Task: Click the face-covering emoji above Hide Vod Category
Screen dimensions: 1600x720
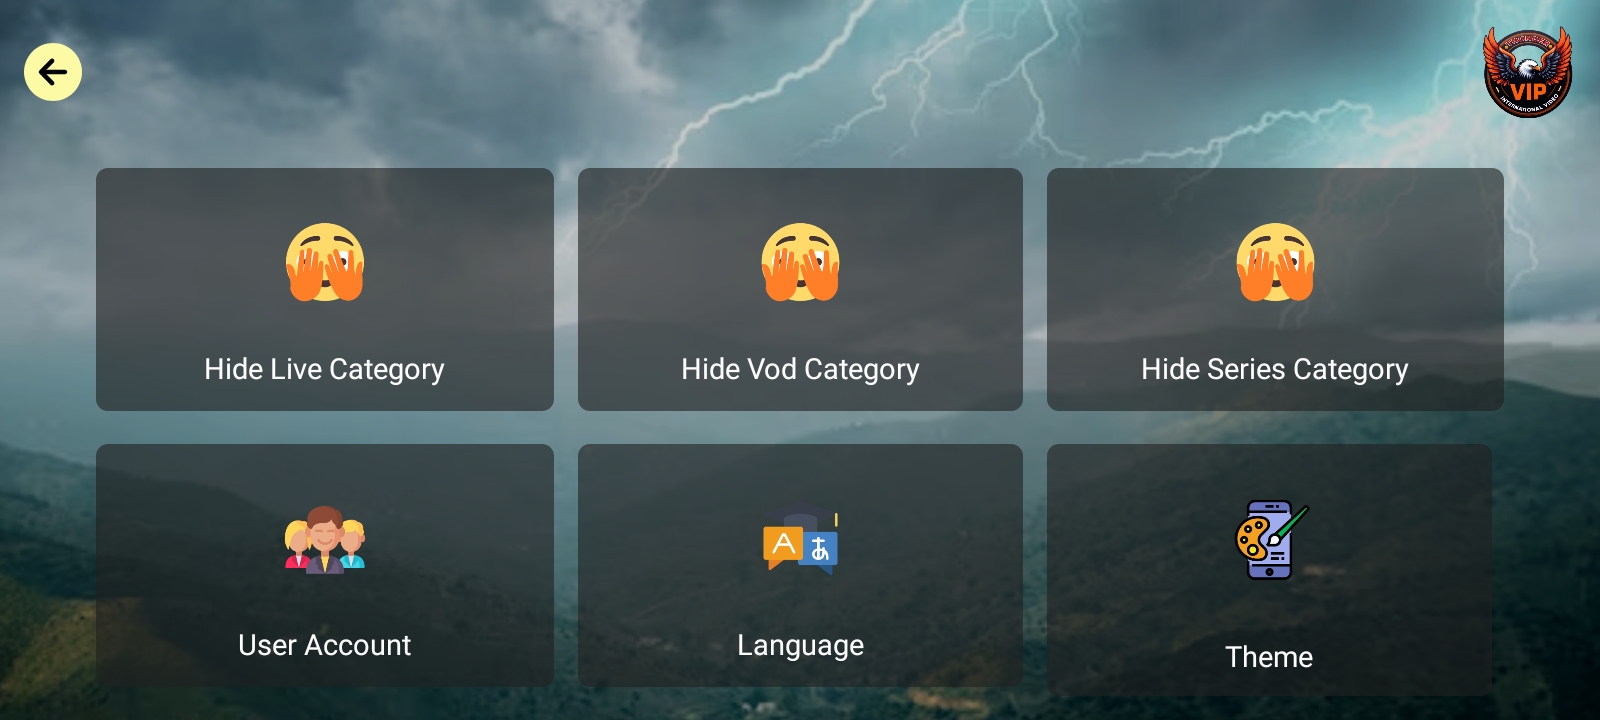Action: pos(800,262)
